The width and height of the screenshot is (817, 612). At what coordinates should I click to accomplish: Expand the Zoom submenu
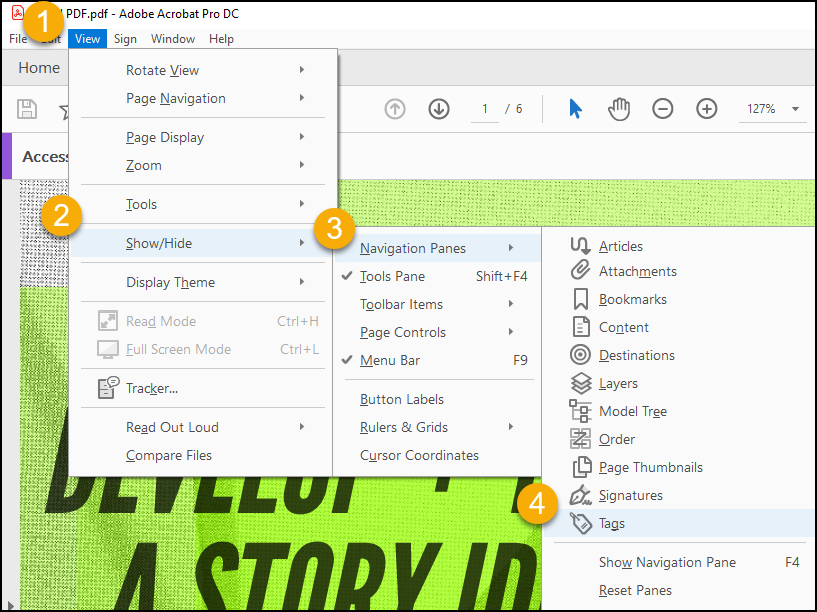tap(201, 166)
